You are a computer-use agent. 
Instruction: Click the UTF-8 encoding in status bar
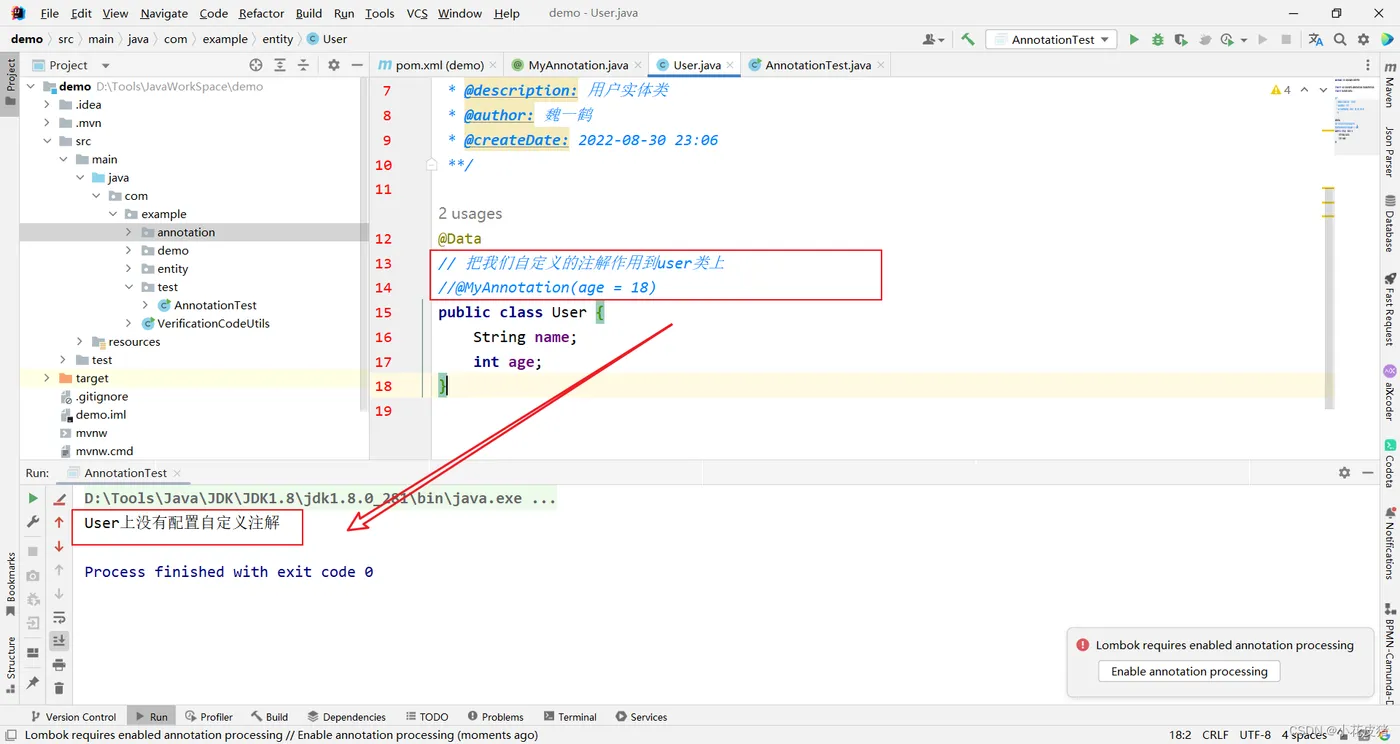click(x=1255, y=735)
